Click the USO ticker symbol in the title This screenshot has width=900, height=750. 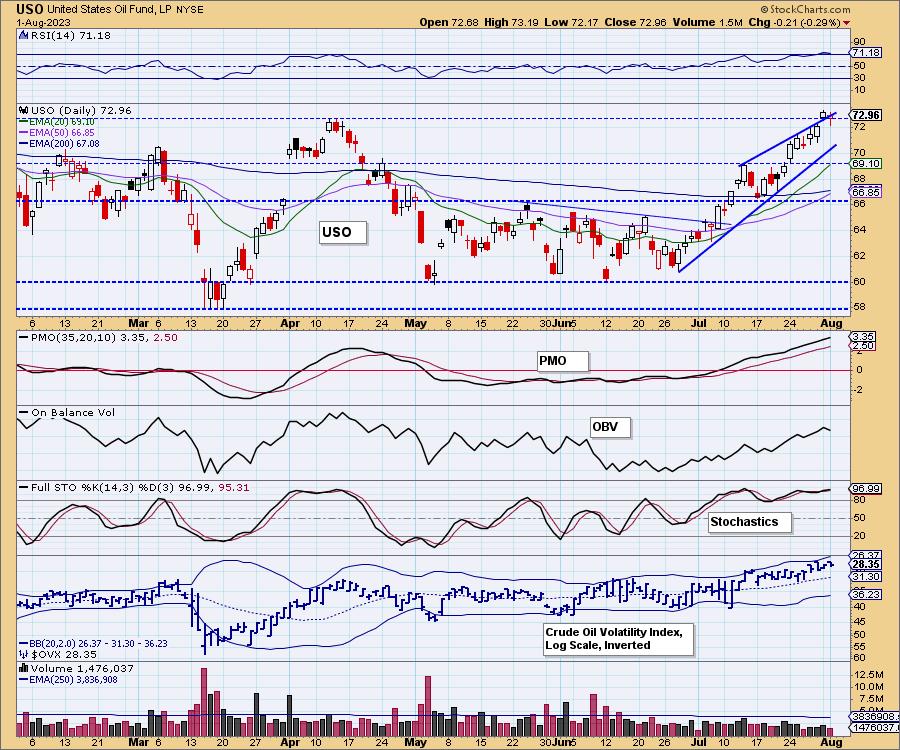tap(30, 9)
